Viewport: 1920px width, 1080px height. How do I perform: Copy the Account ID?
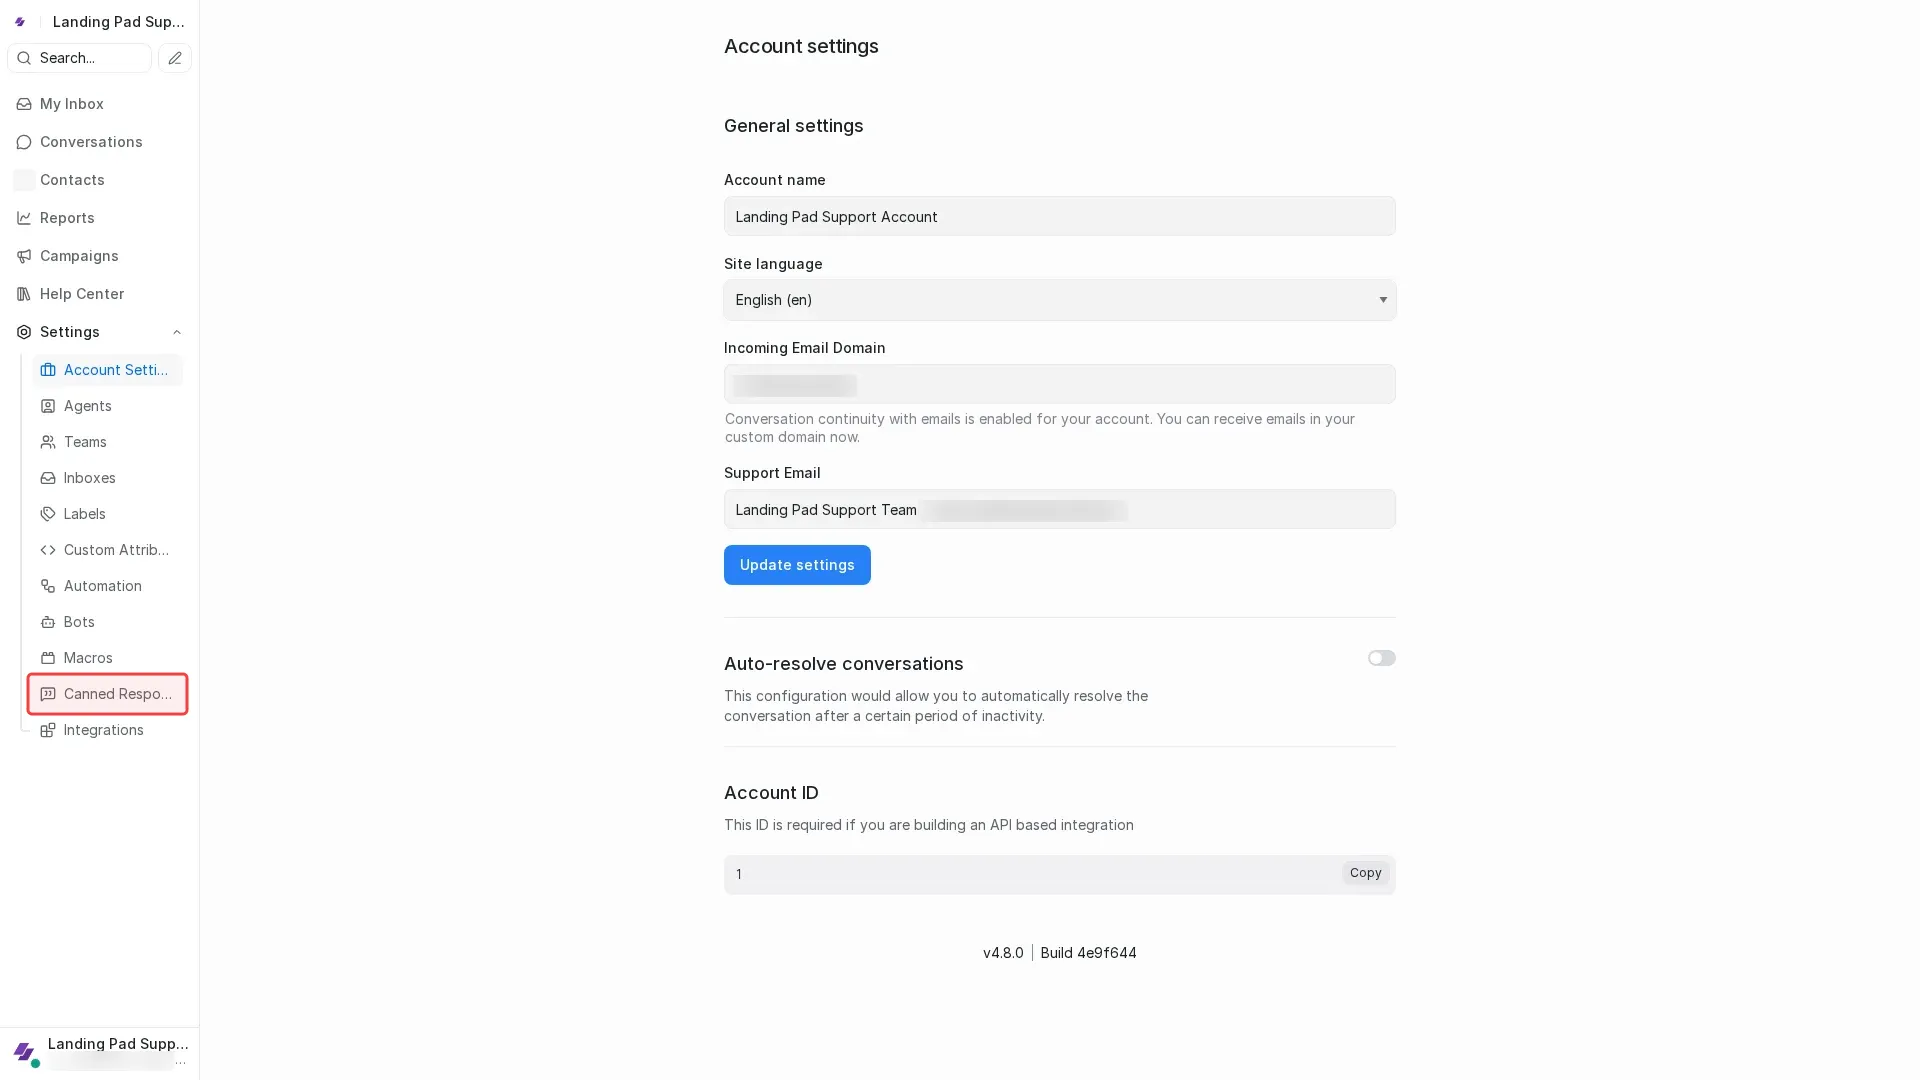pyautogui.click(x=1364, y=873)
